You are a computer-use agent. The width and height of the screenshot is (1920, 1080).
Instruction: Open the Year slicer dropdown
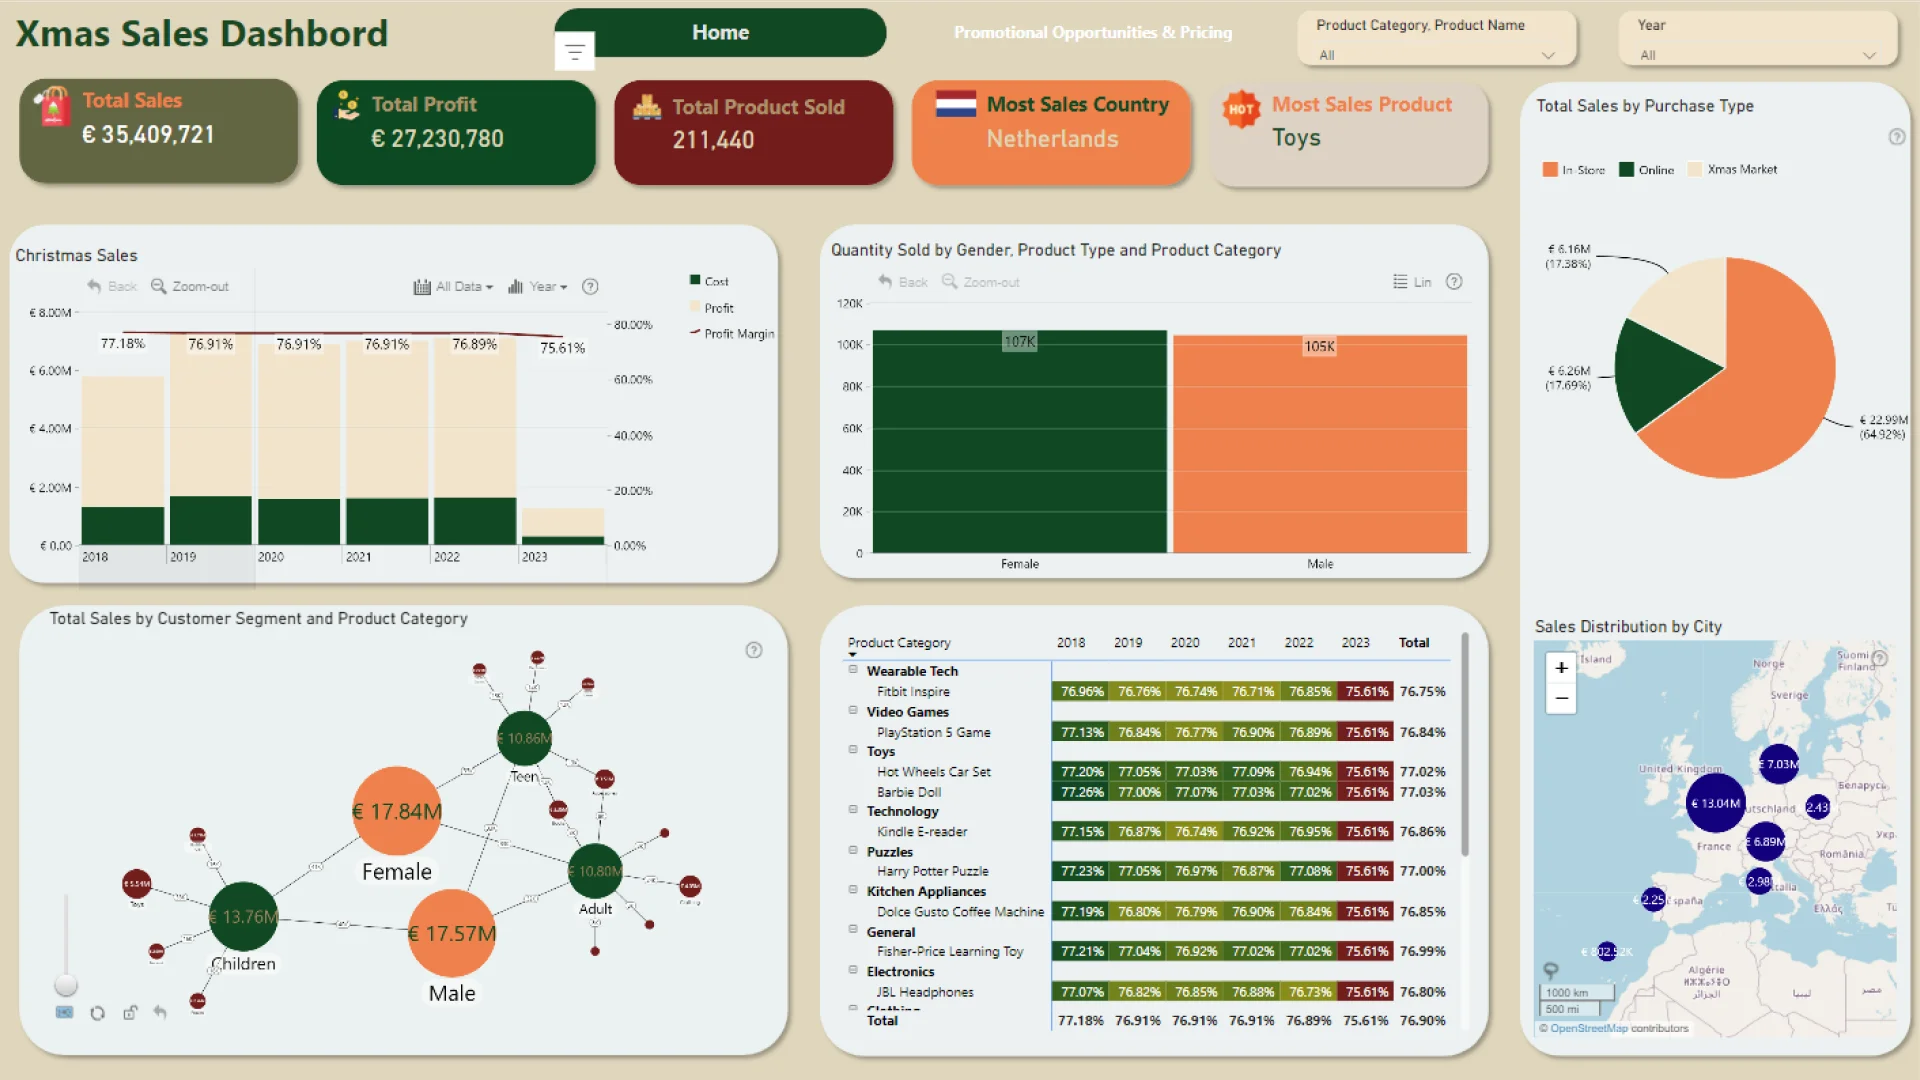pos(1757,55)
